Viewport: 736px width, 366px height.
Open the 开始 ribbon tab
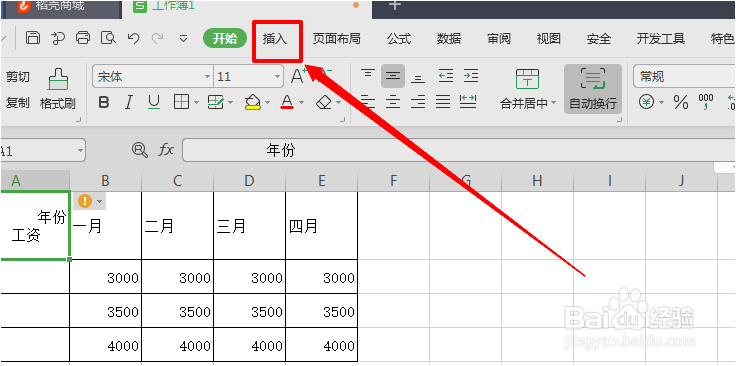point(225,38)
